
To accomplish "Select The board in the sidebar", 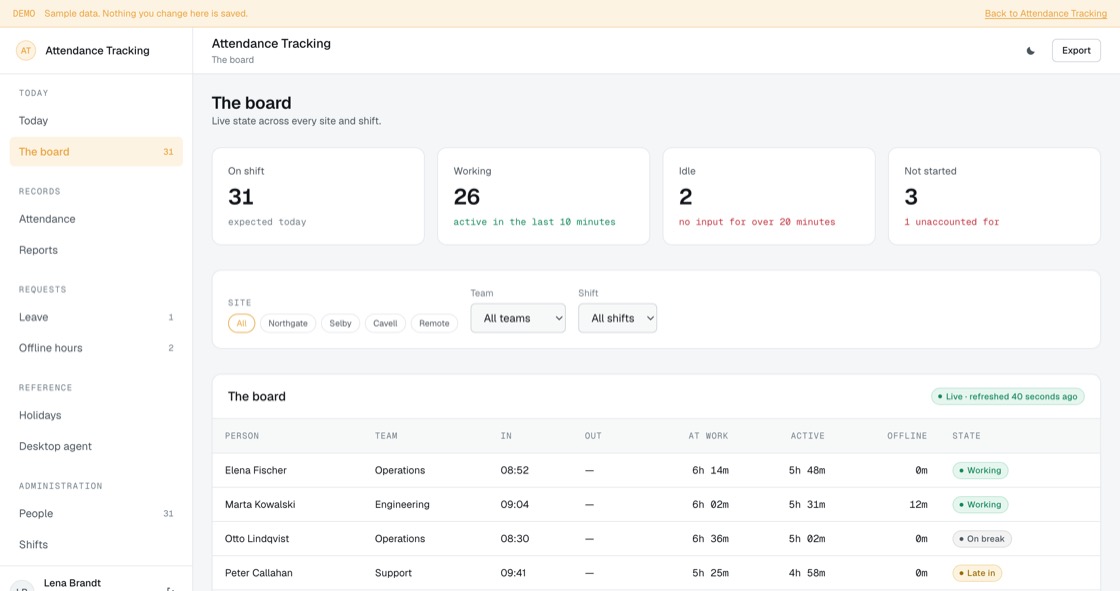I will pyautogui.click(x=96, y=152).
